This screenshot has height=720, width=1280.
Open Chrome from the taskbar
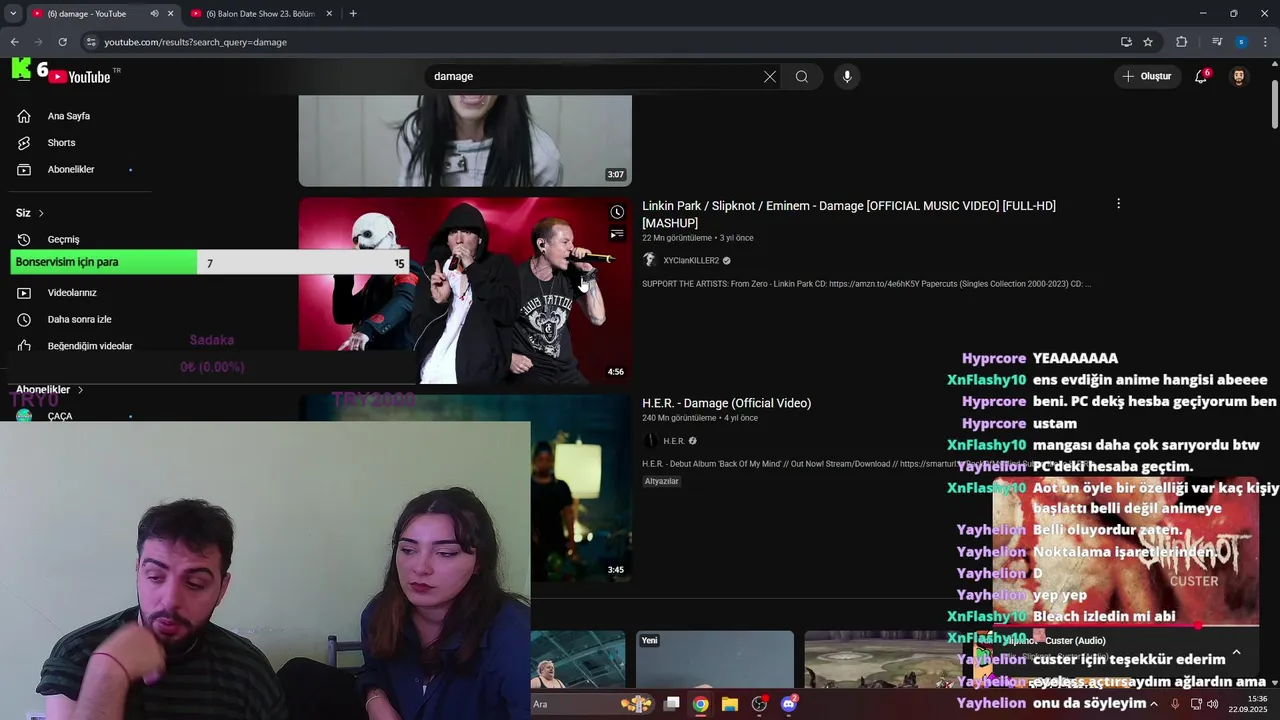click(701, 704)
